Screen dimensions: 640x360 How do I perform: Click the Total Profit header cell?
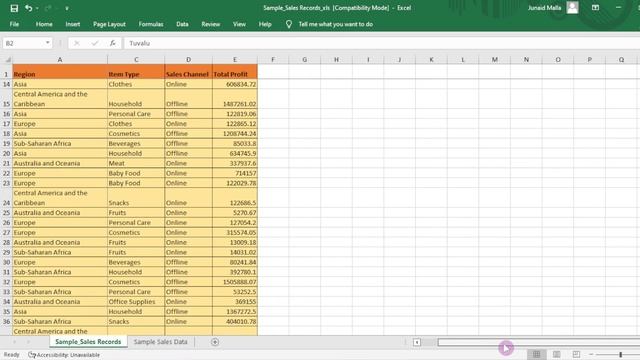pos(235,71)
